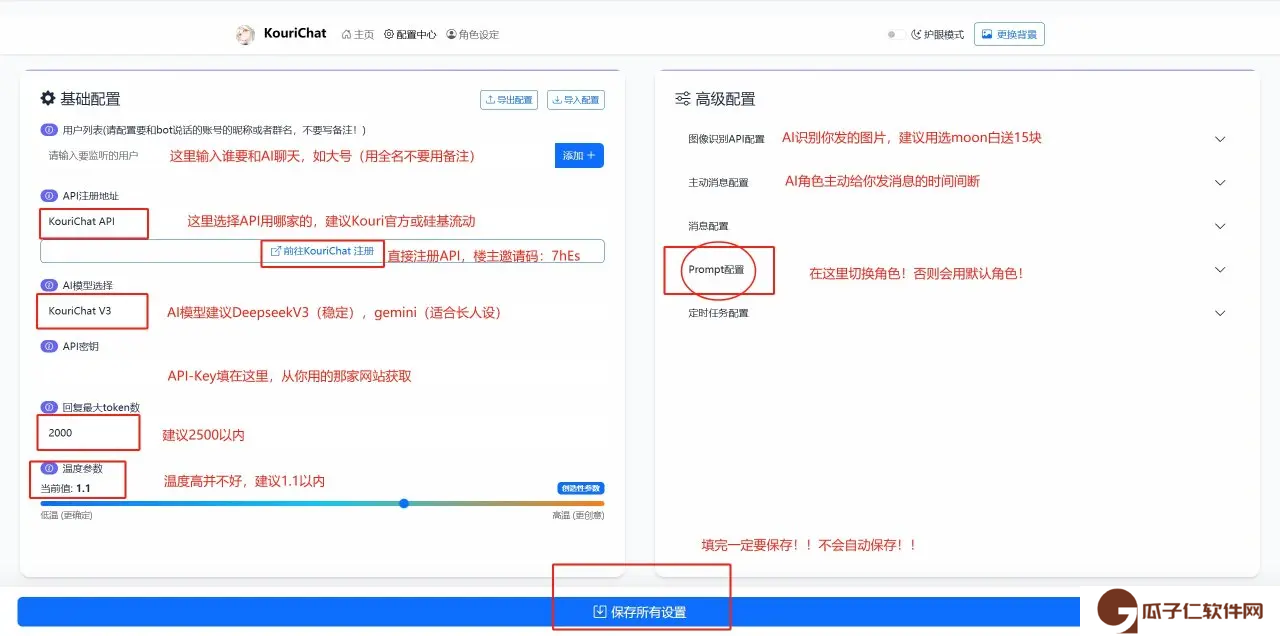Click the 低温 (更确定) label

(x=64, y=515)
